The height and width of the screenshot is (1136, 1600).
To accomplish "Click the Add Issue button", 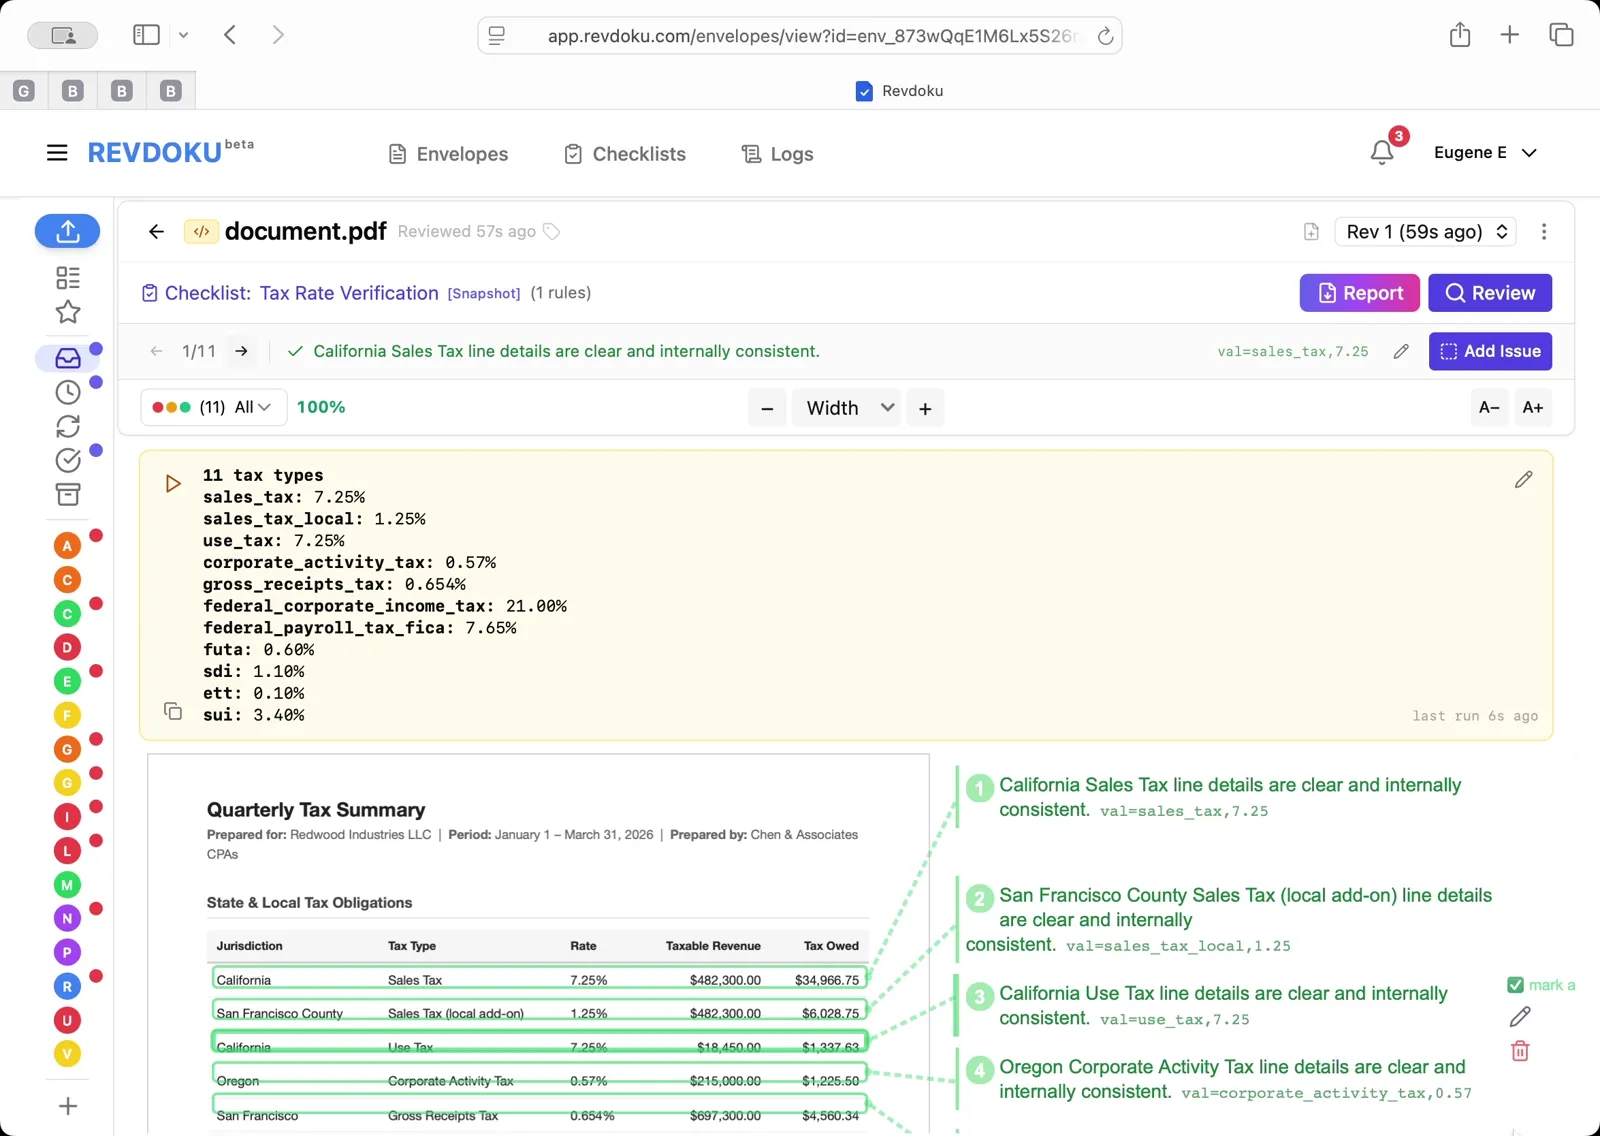I will tap(1489, 351).
